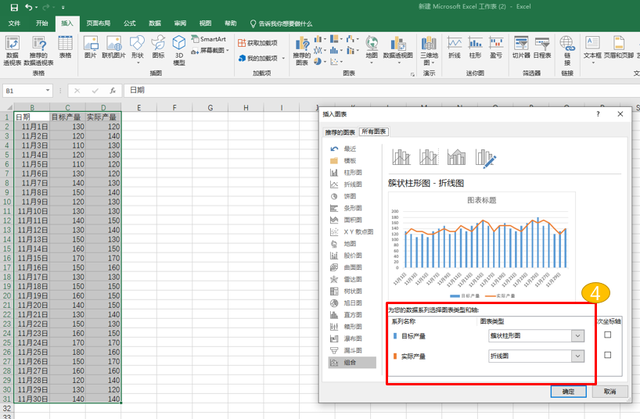Enable secondary axis for 实际产量
The image size is (640, 419).
608,357
